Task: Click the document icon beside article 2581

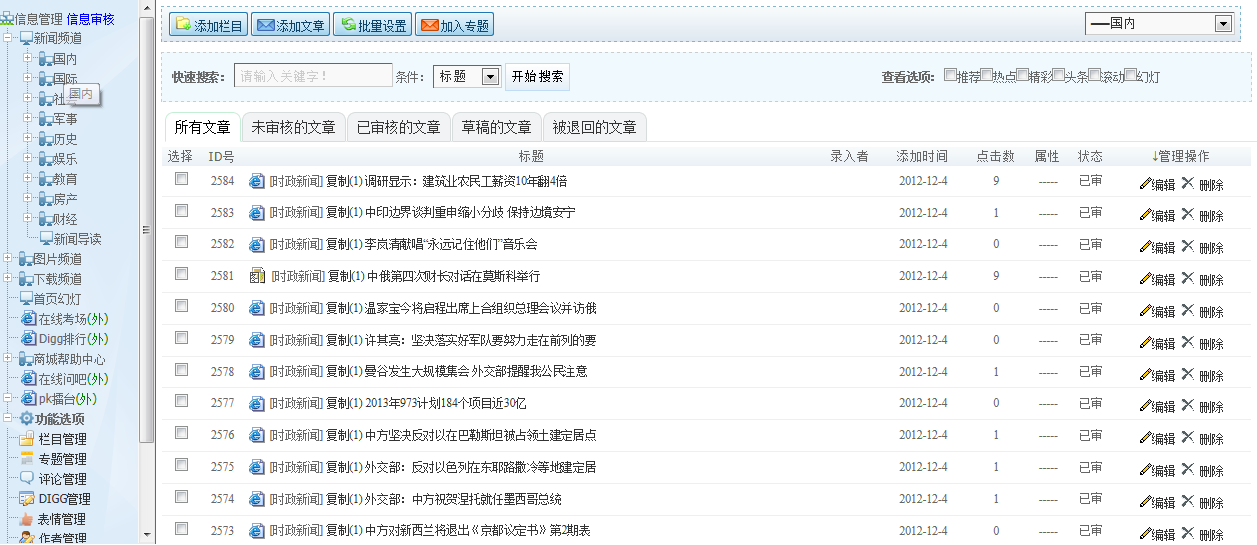Action: tap(256, 276)
